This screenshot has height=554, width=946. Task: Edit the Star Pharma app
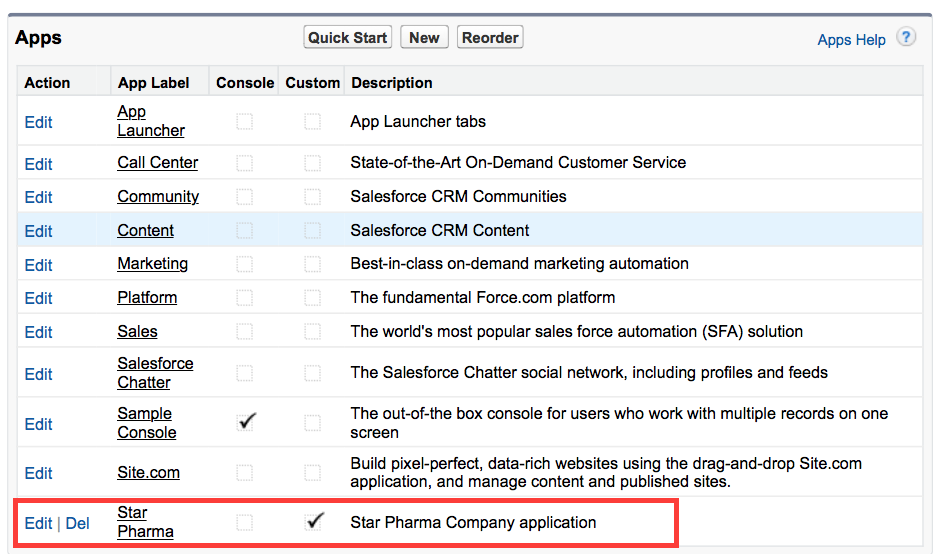(39, 523)
